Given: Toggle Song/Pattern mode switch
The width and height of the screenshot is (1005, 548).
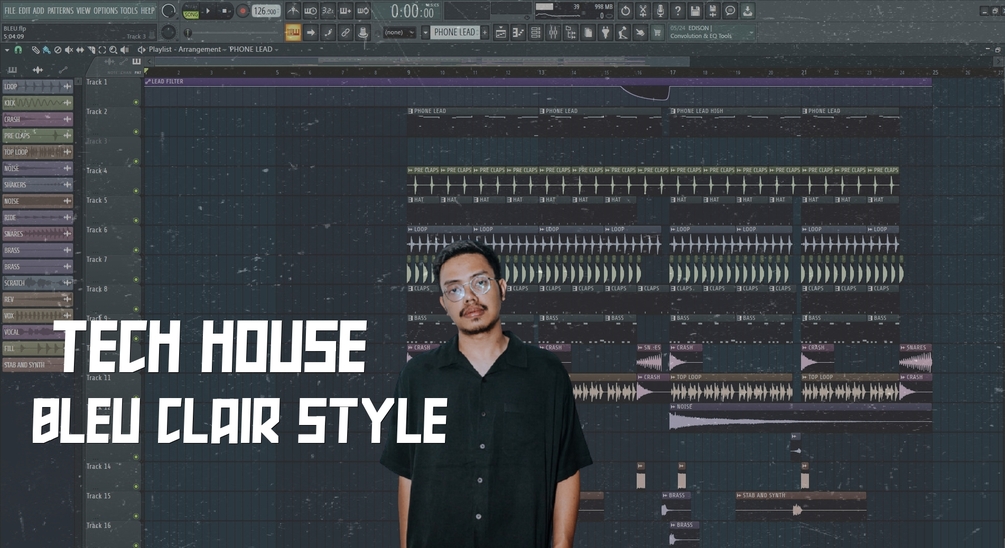Looking at the screenshot, I should pyautogui.click(x=191, y=12).
